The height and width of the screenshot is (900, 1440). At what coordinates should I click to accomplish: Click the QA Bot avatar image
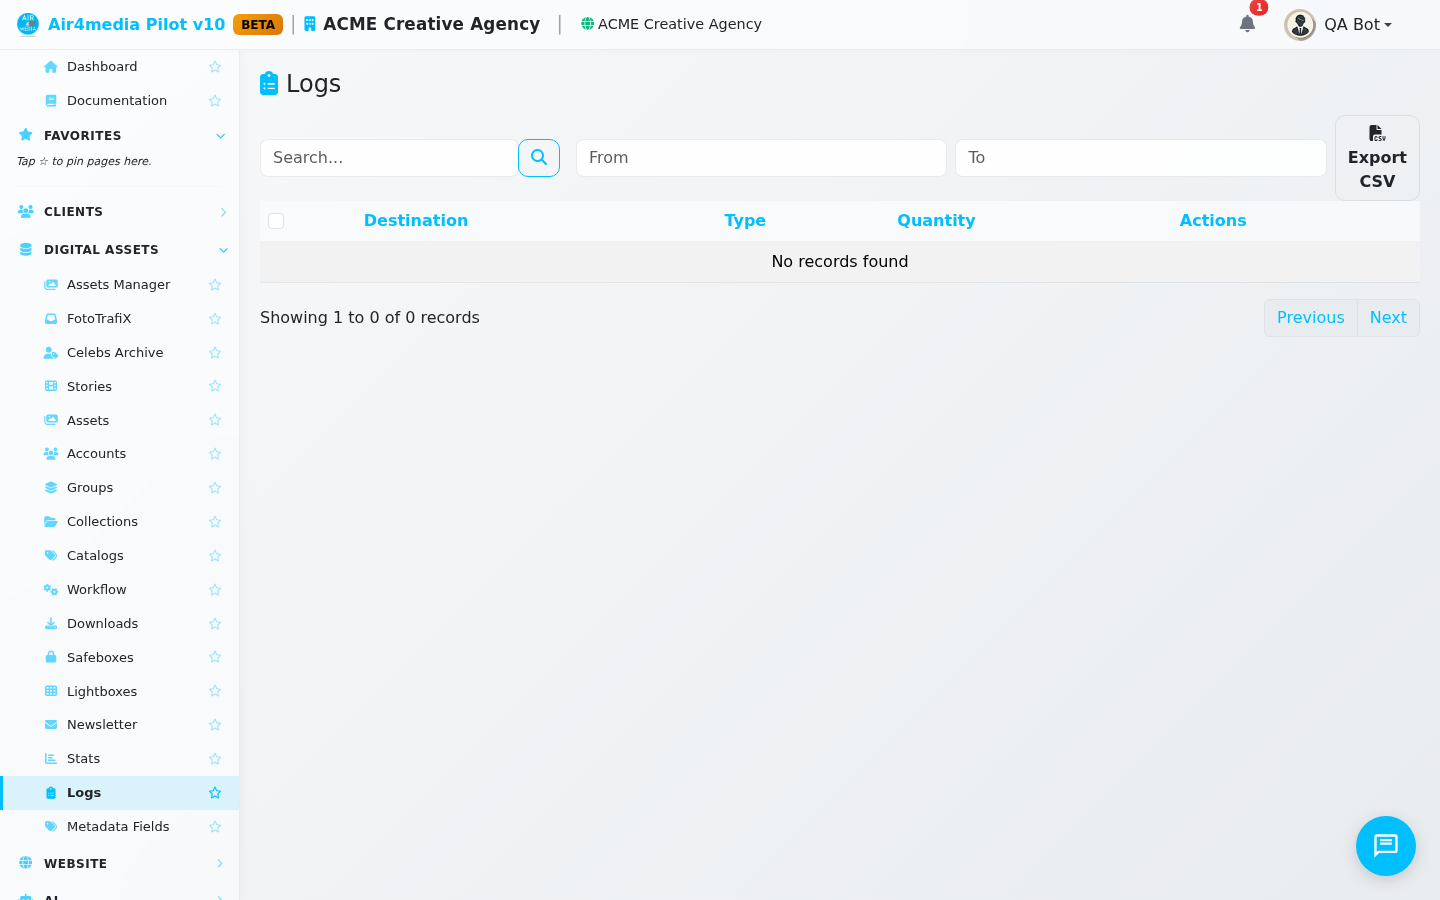point(1300,25)
